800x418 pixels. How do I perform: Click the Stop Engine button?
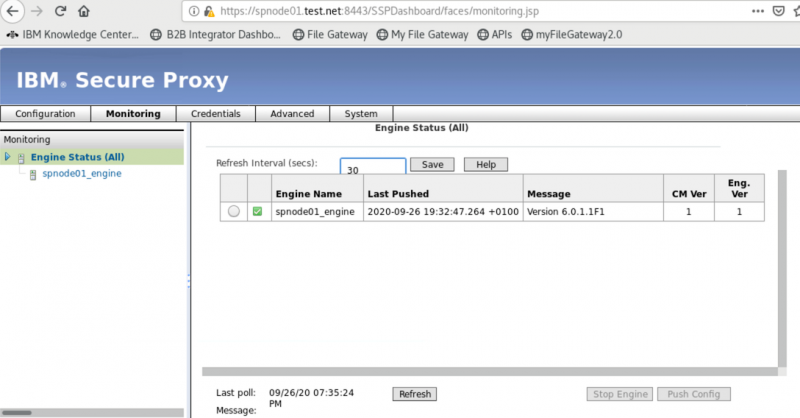click(620, 394)
